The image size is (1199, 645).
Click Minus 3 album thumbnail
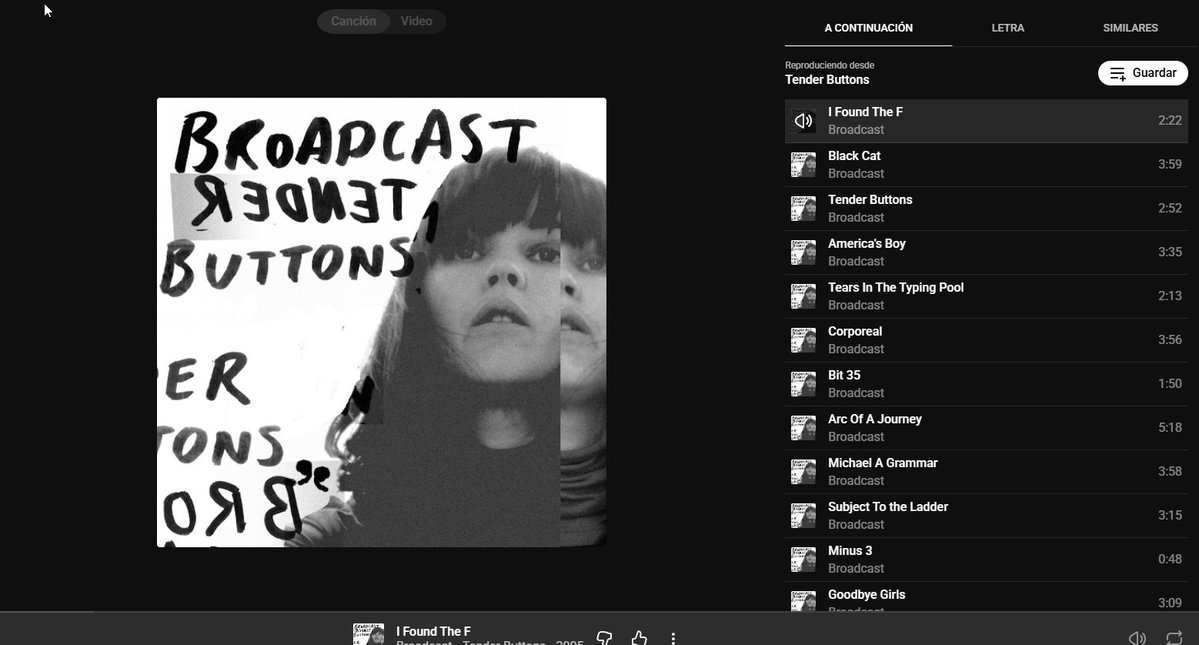click(x=803, y=559)
